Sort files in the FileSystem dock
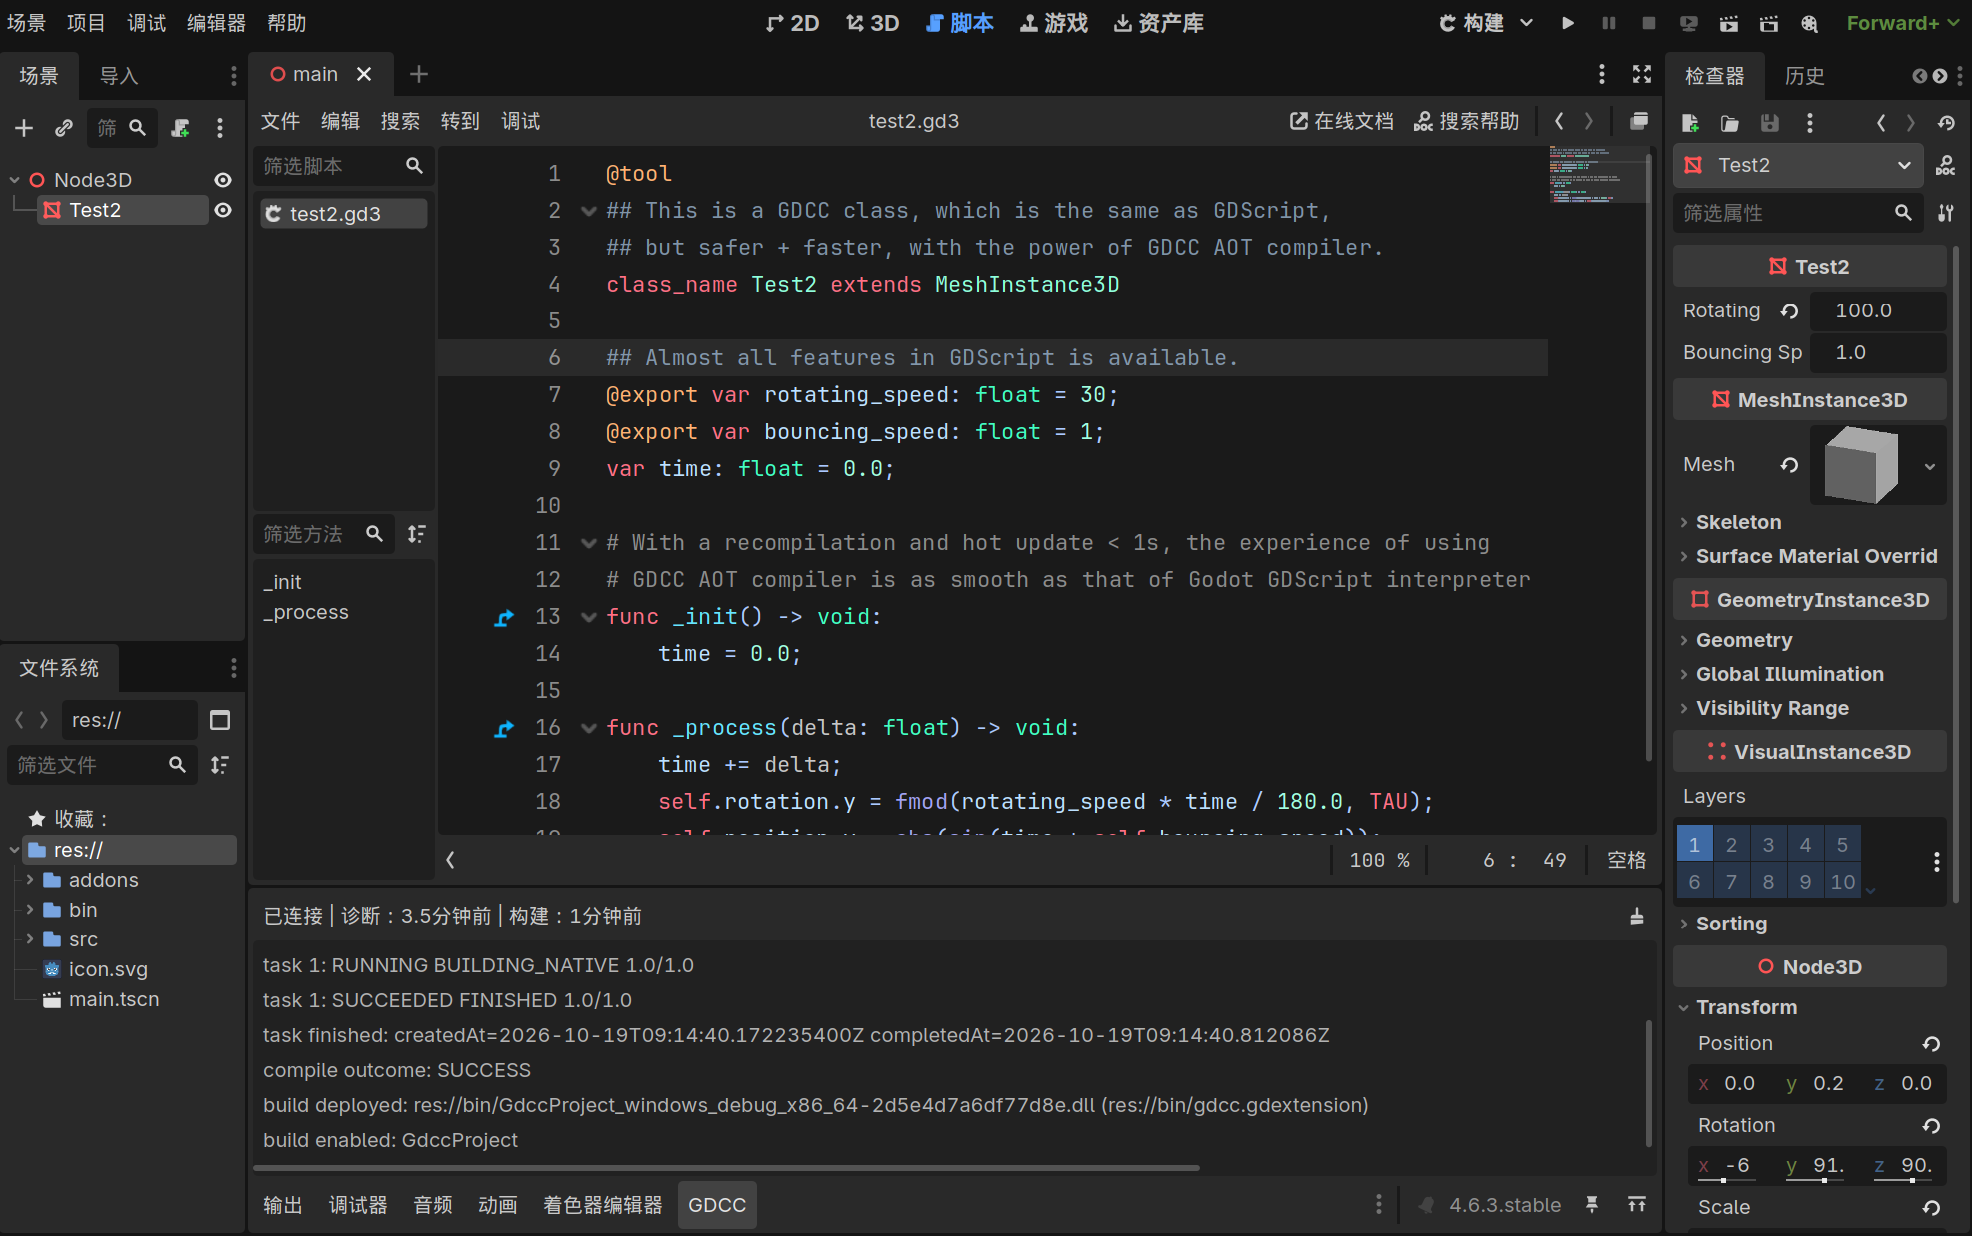 pos(220,765)
